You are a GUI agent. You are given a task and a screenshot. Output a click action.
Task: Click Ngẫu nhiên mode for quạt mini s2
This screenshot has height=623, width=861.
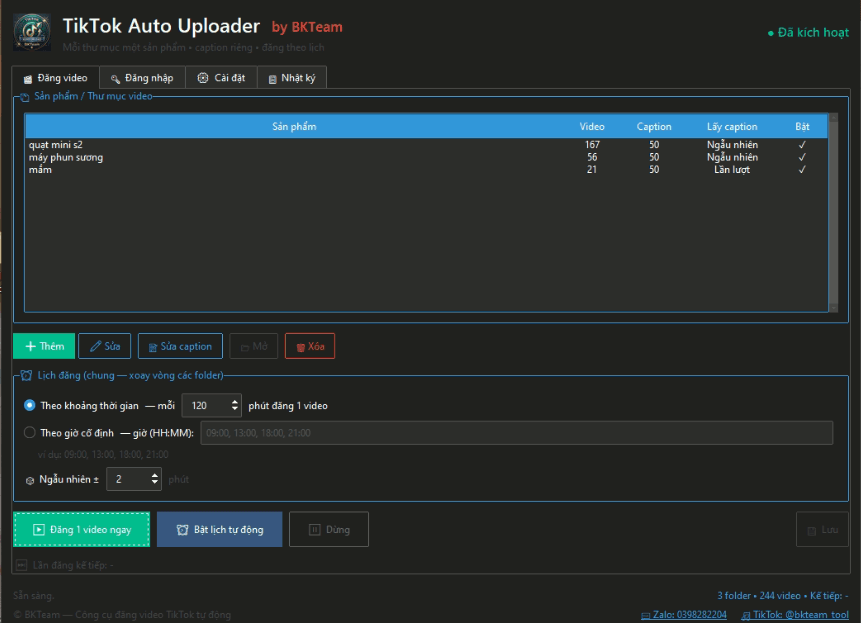point(732,145)
